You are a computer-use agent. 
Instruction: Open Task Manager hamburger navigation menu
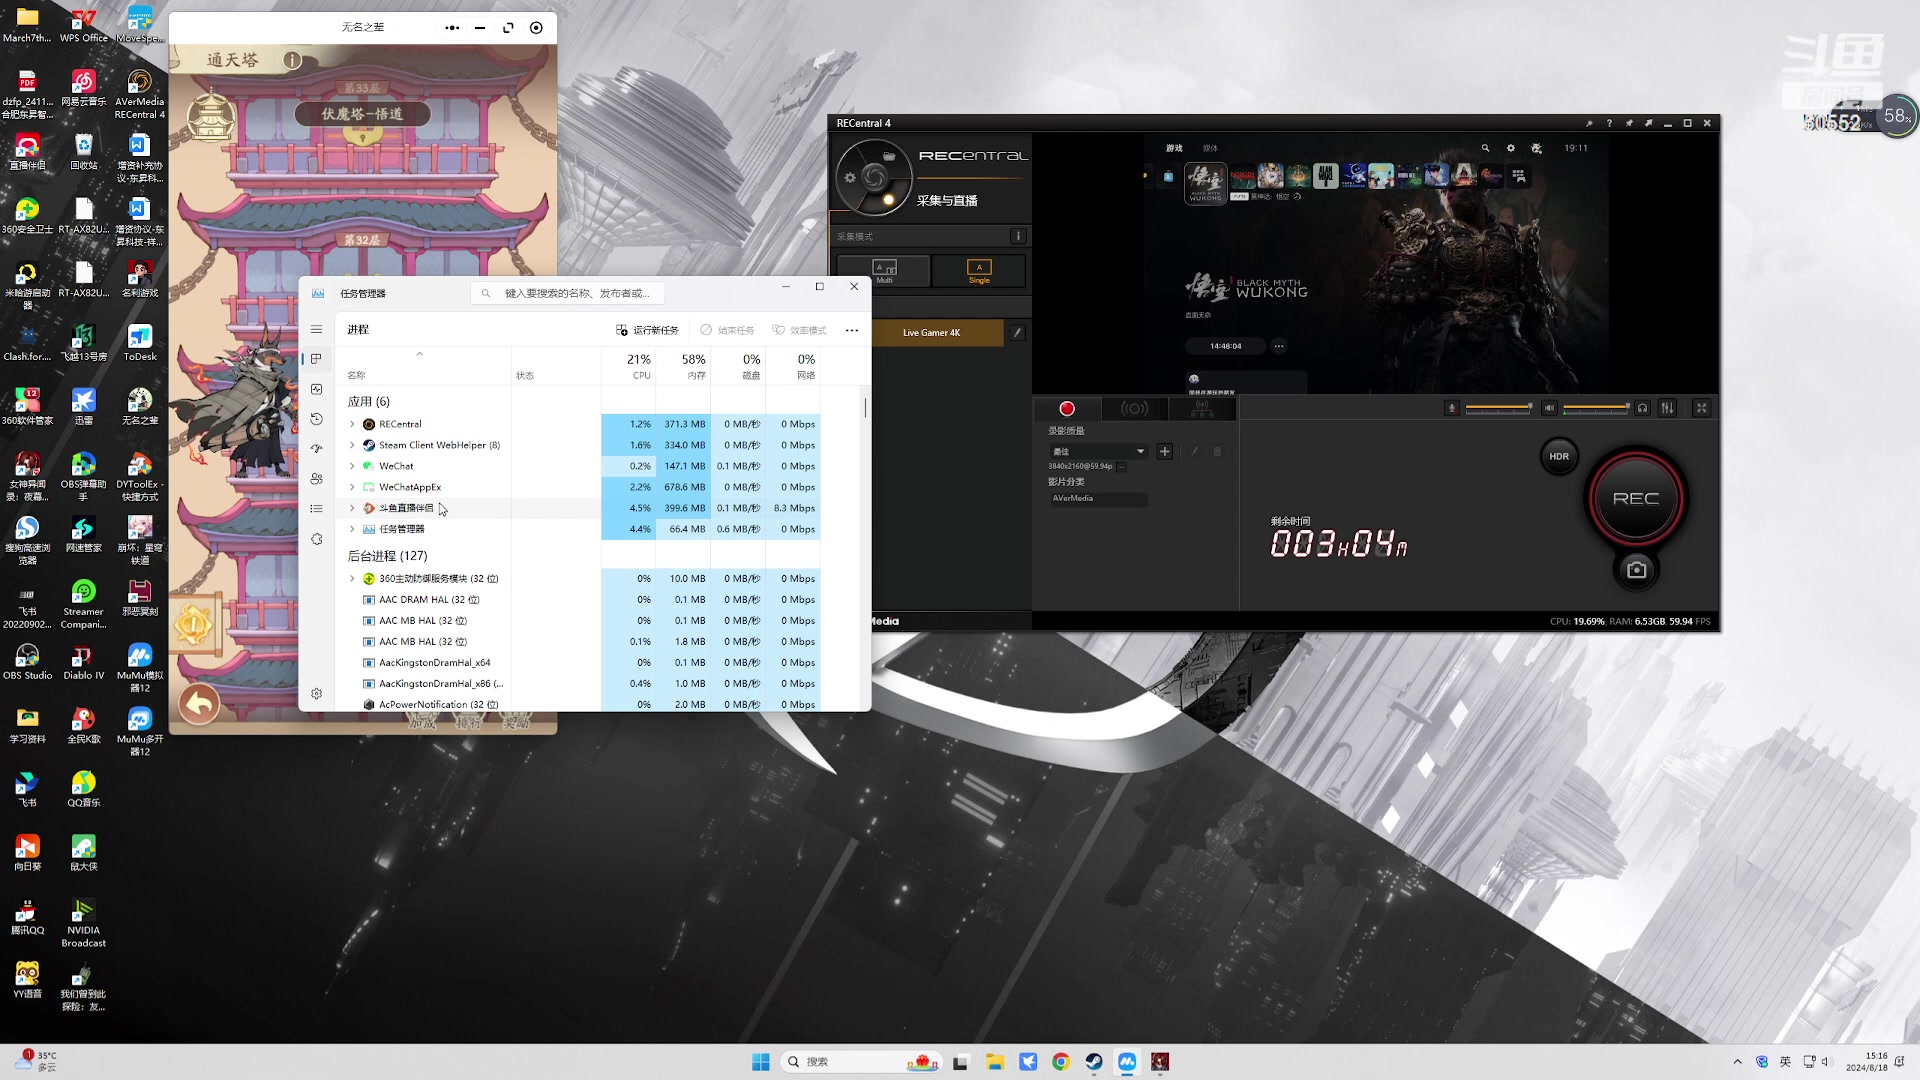pyautogui.click(x=316, y=329)
